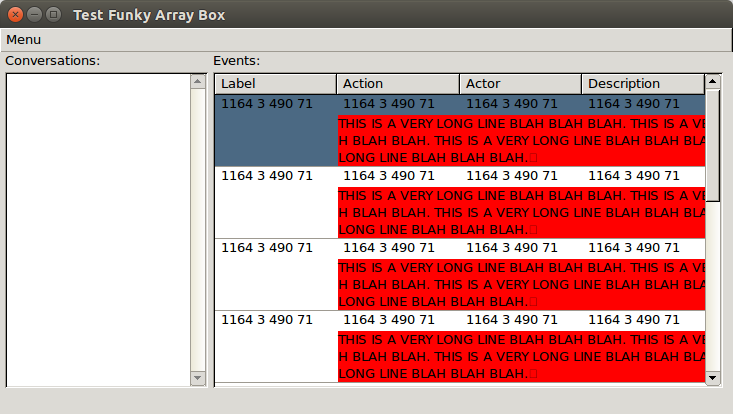Click the Events list scroll-up arrow

(x=713, y=81)
